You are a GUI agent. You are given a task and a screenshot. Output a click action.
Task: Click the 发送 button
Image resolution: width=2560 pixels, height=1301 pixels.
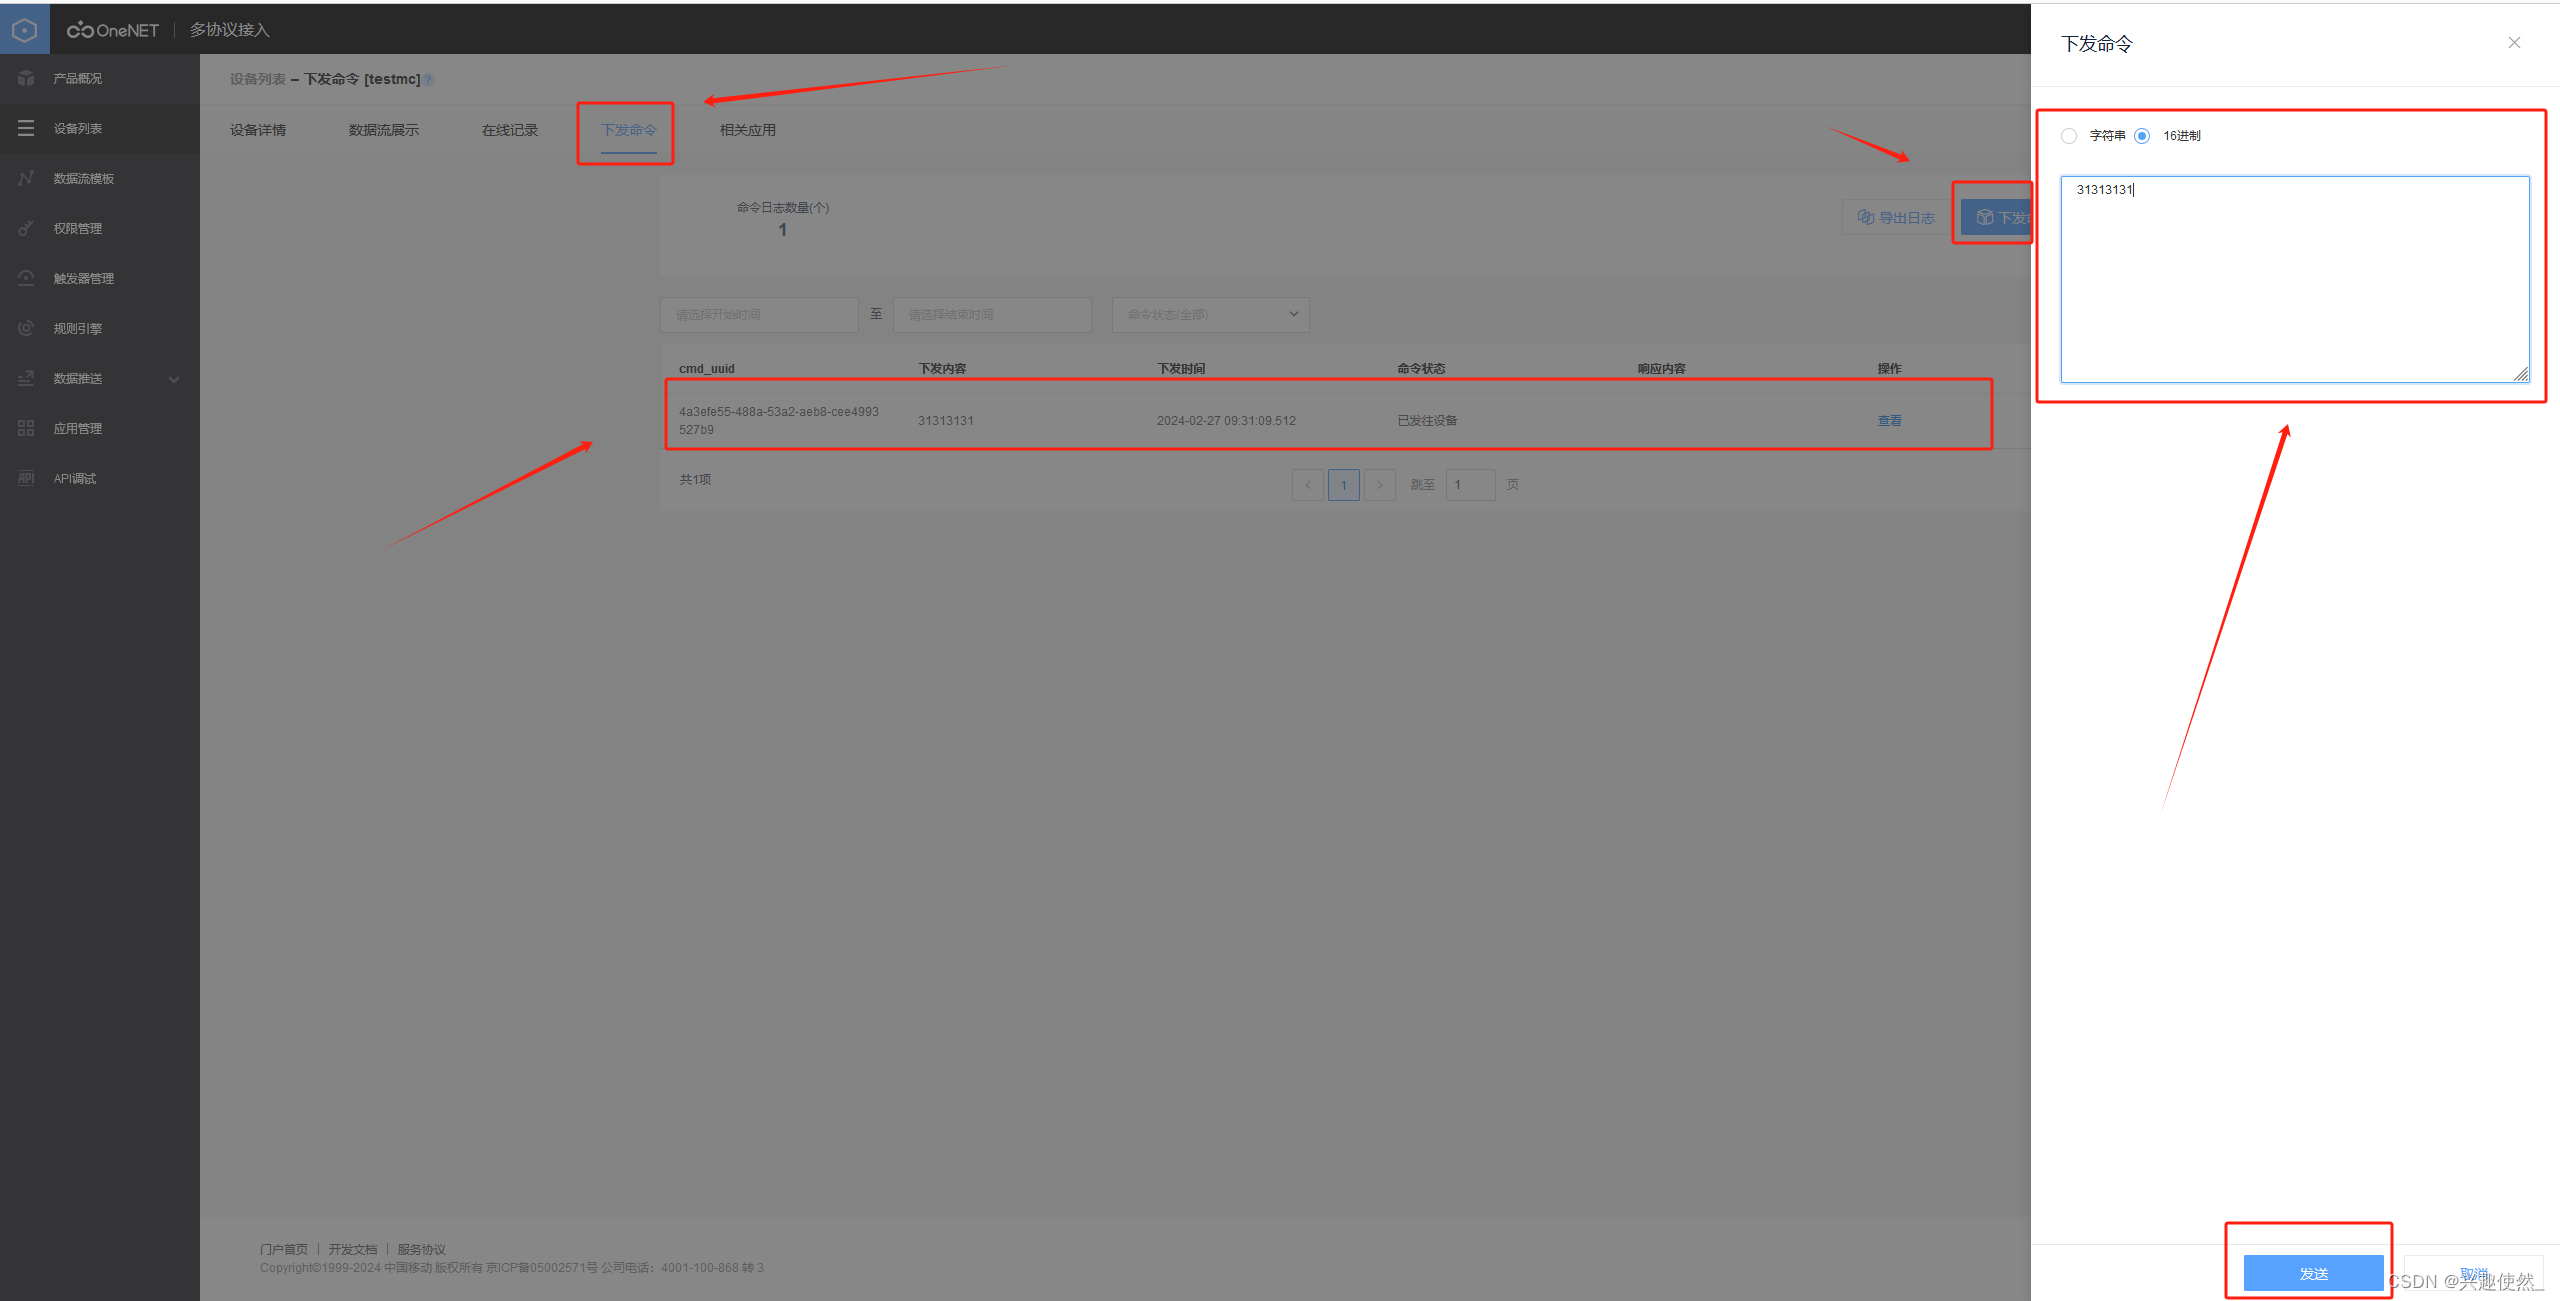(2312, 1273)
